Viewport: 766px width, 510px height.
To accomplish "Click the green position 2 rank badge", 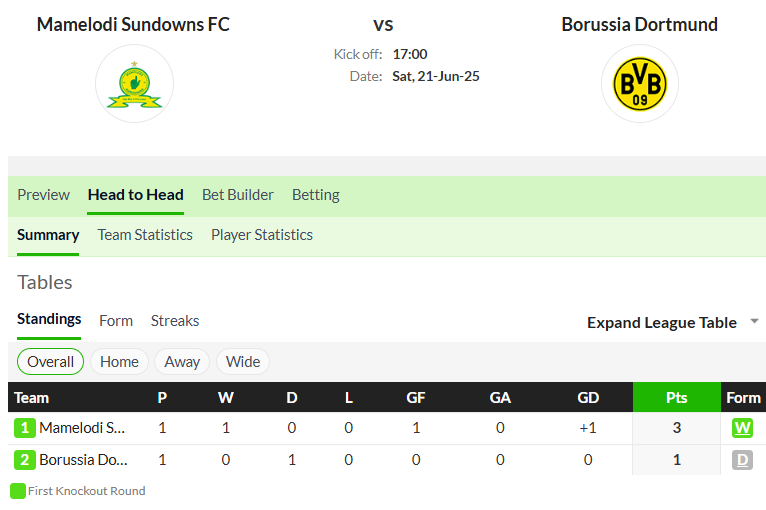I will coord(24,460).
